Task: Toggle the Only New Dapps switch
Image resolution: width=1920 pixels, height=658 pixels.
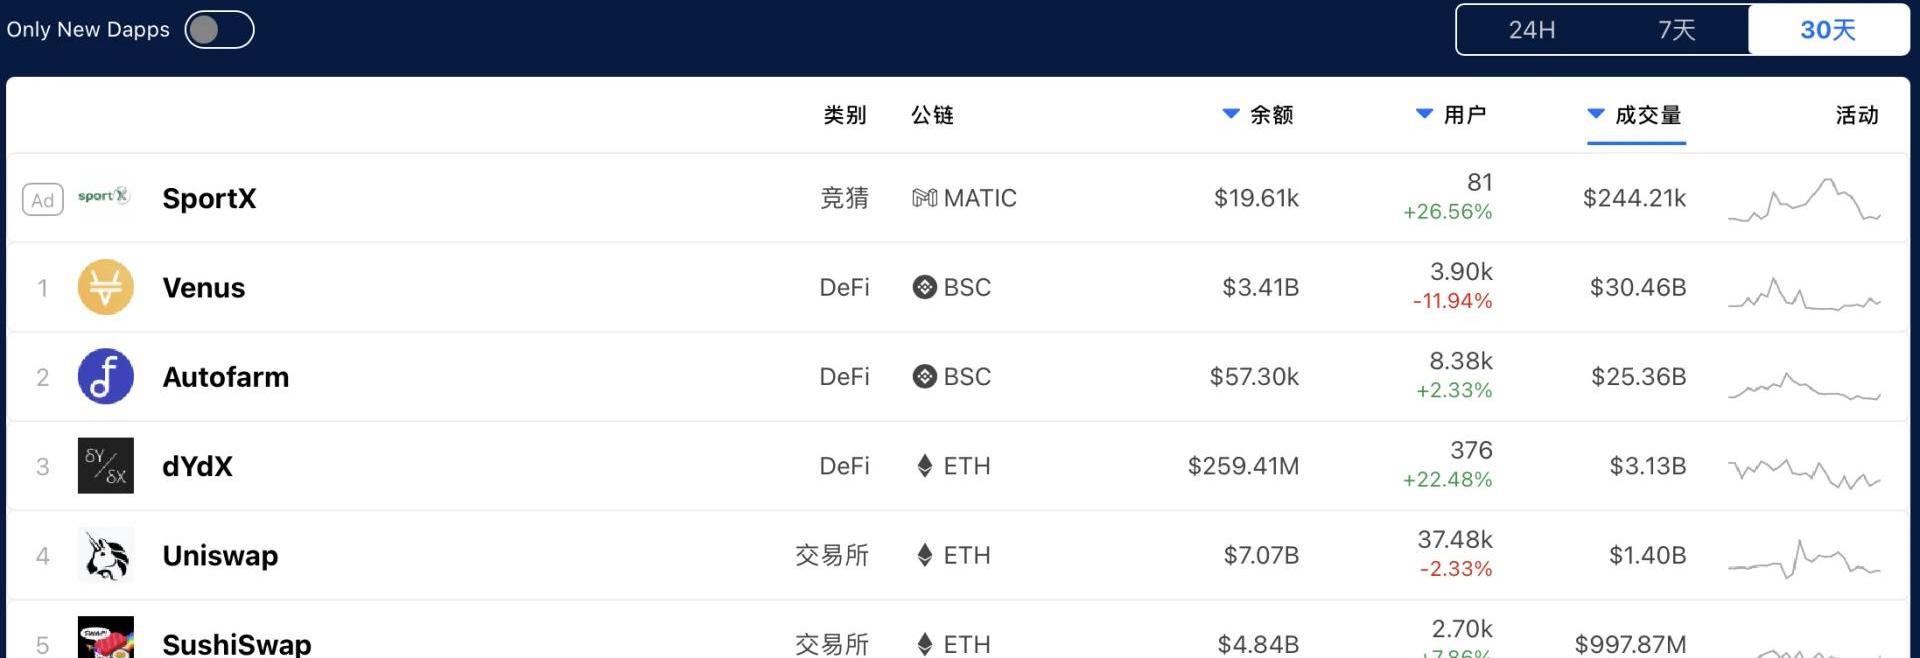Action: (219, 30)
